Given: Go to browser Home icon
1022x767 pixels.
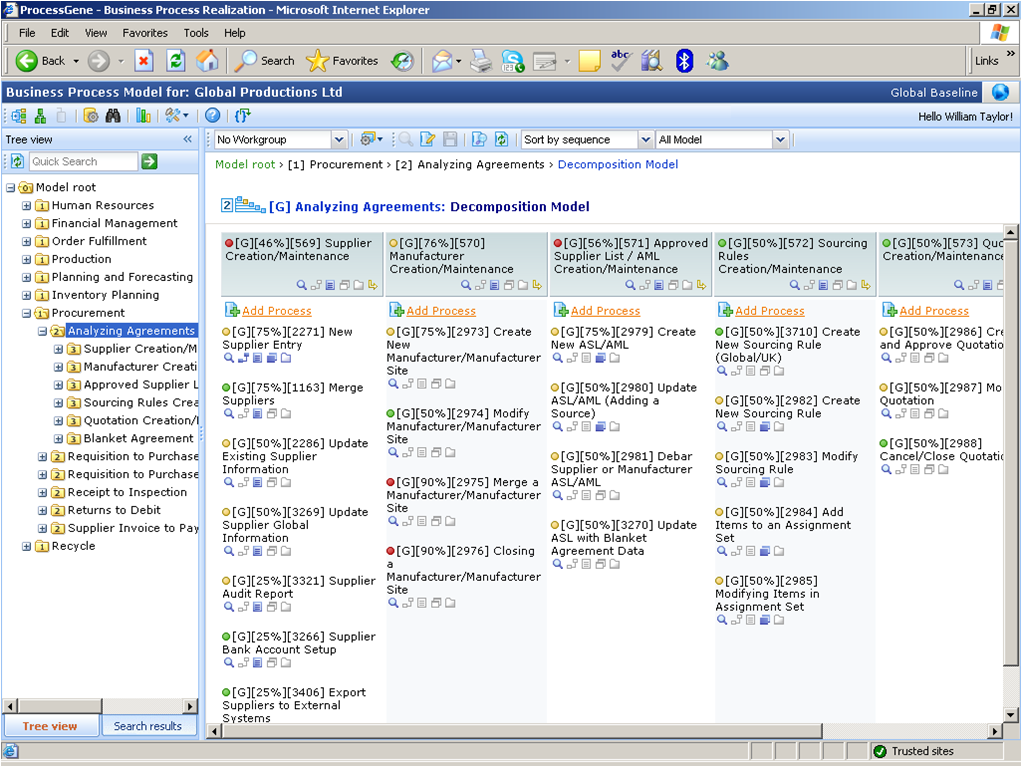Looking at the screenshot, I should point(207,61).
